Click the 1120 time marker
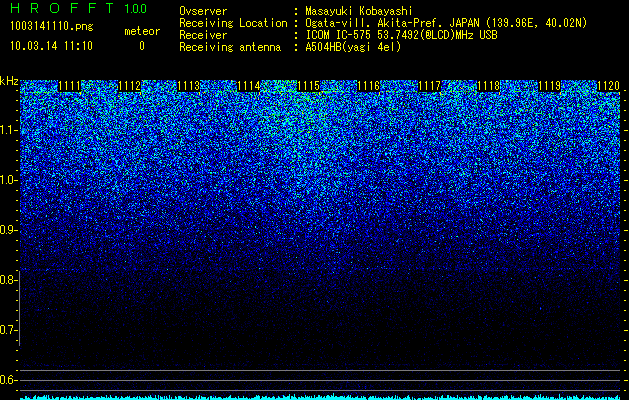The image size is (629, 400). pos(609,86)
